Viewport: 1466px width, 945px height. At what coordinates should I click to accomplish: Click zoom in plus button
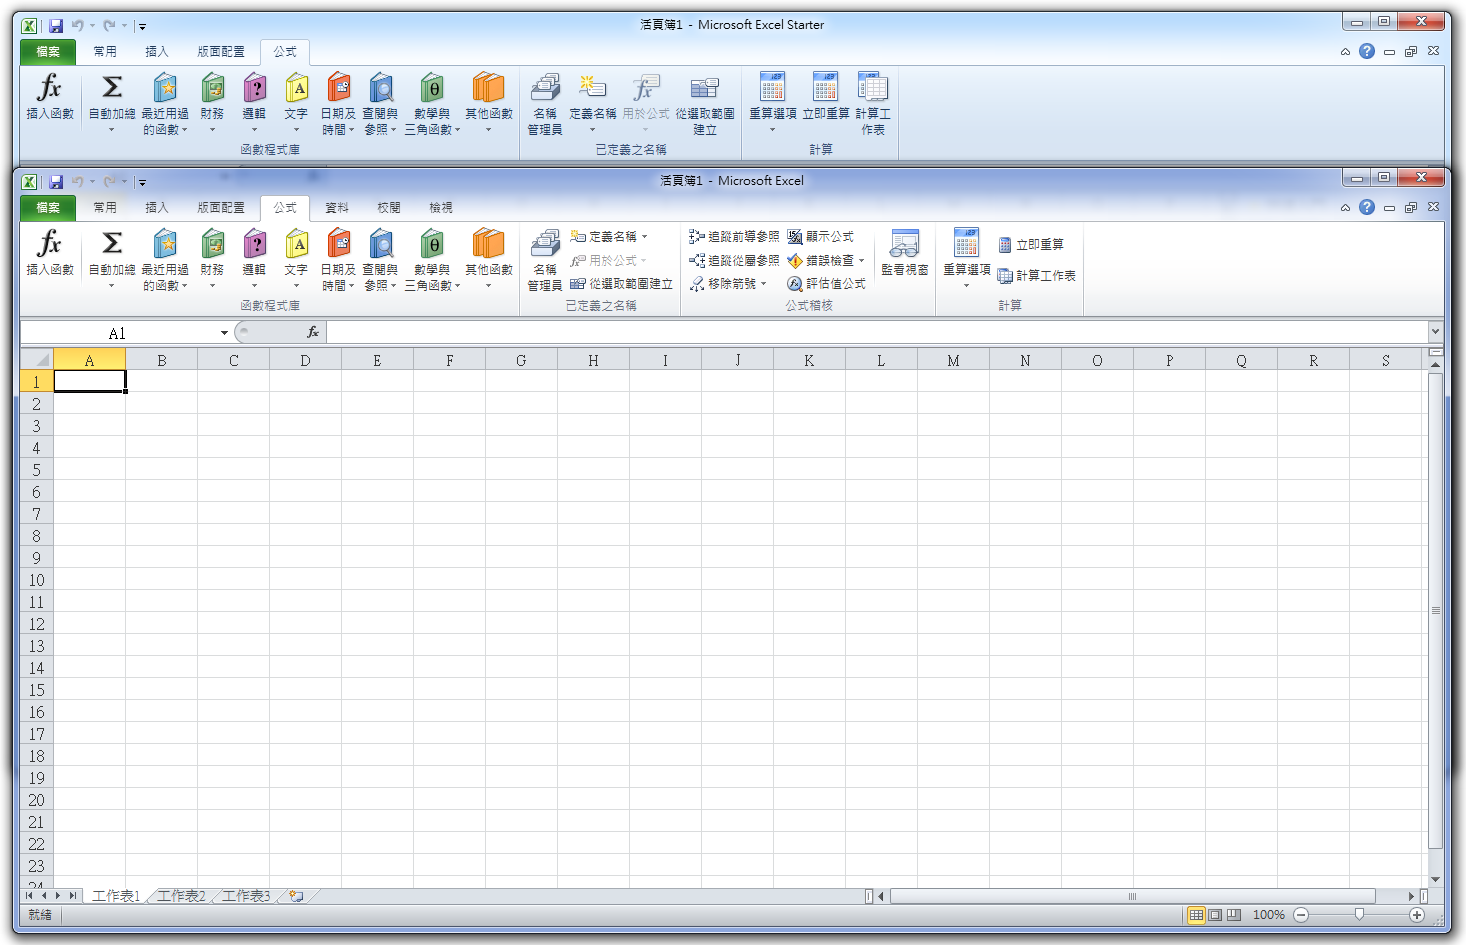(1417, 915)
